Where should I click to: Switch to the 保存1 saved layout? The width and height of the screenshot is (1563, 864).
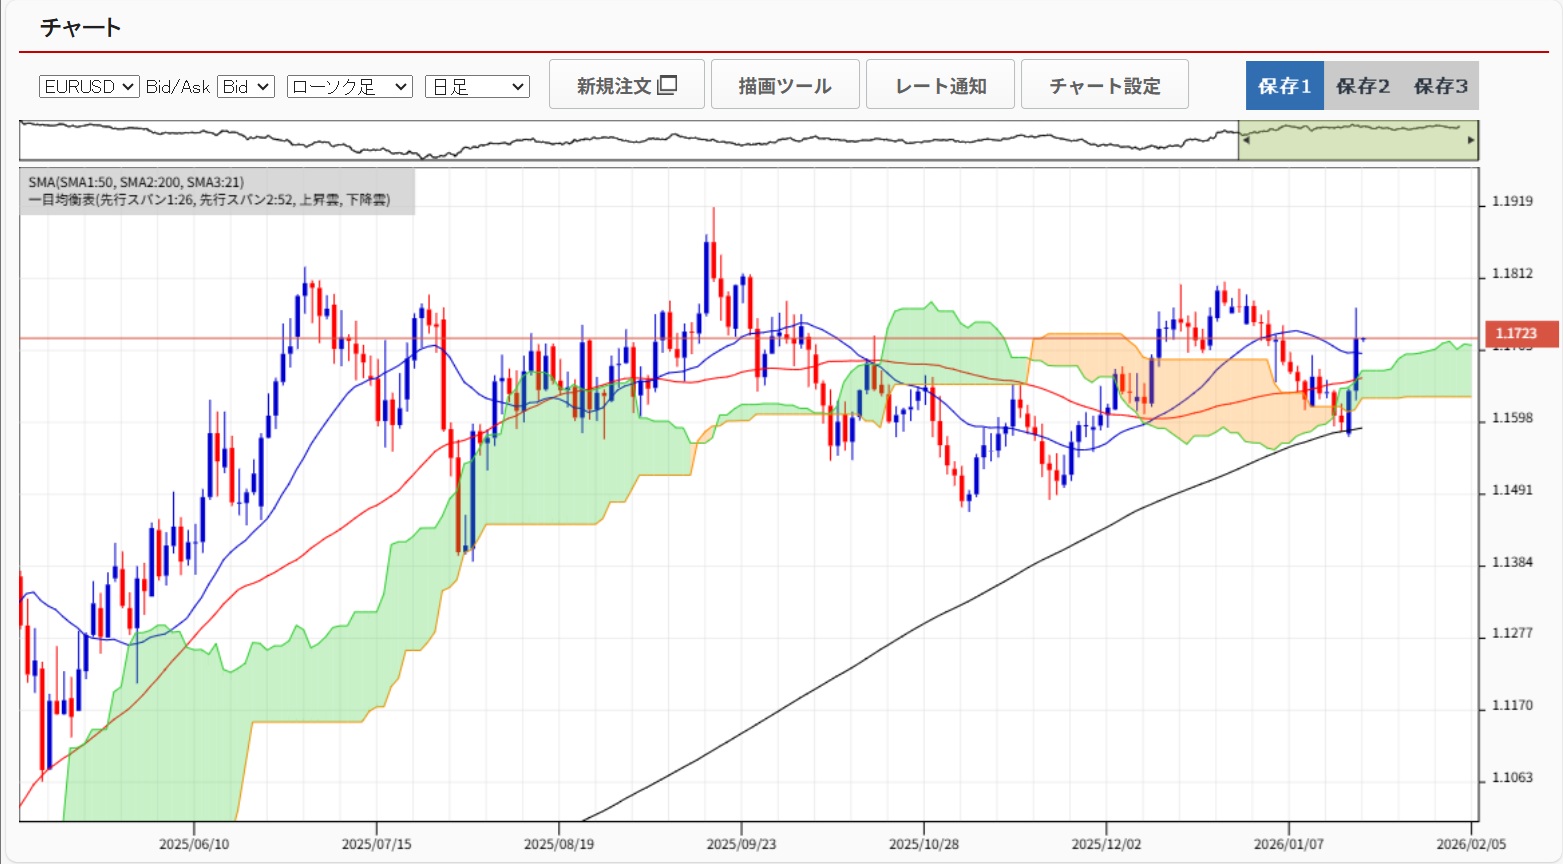tap(1284, 86)
